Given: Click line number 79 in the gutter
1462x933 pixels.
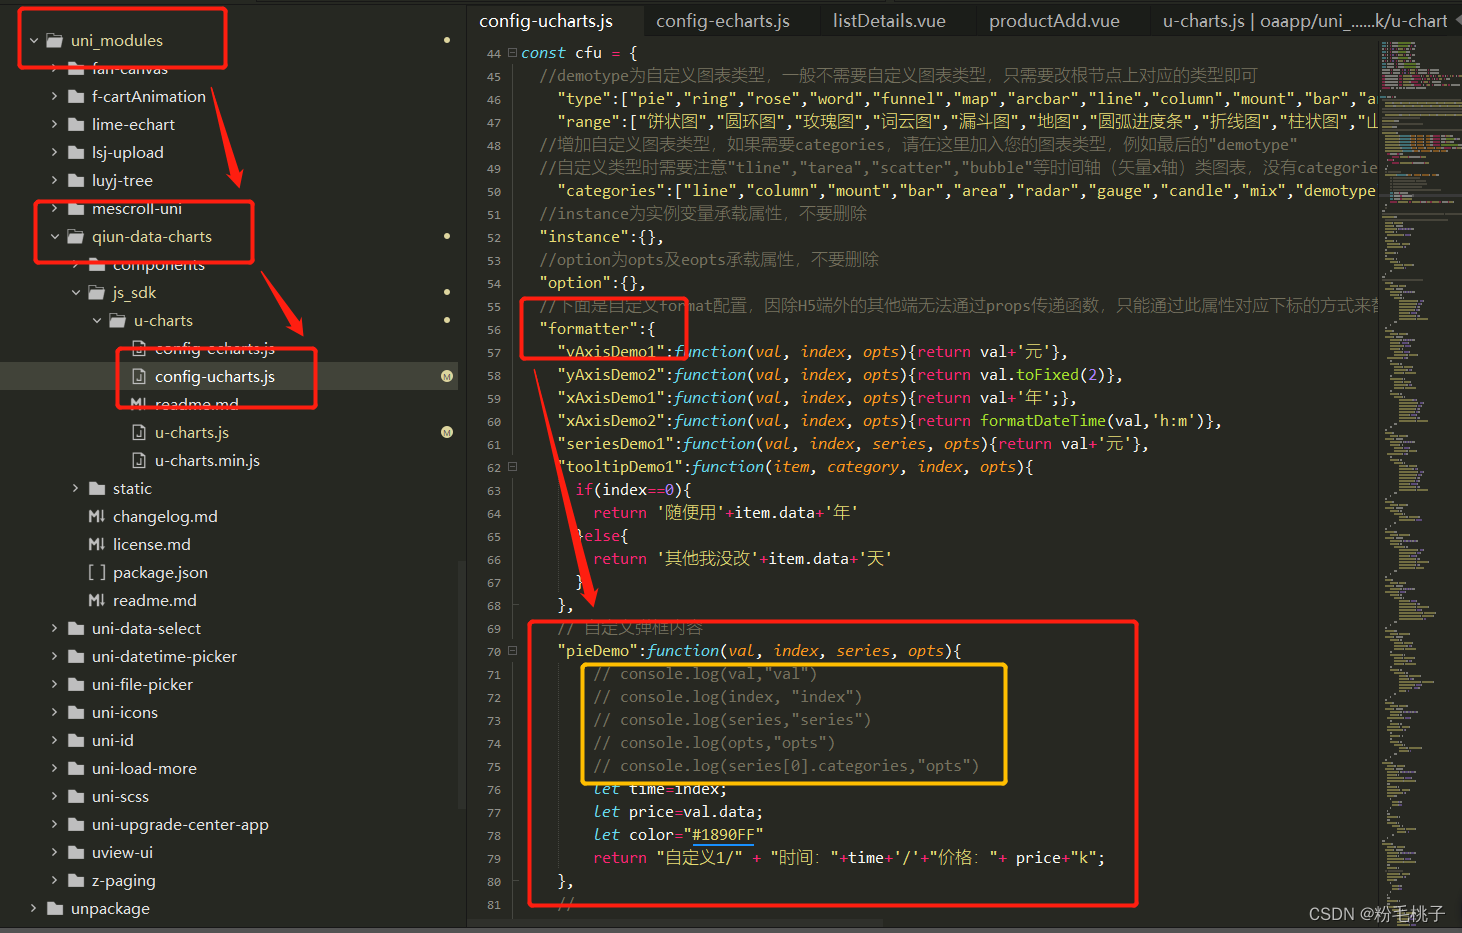Looking at the screenshot, I should coord(494,859).
